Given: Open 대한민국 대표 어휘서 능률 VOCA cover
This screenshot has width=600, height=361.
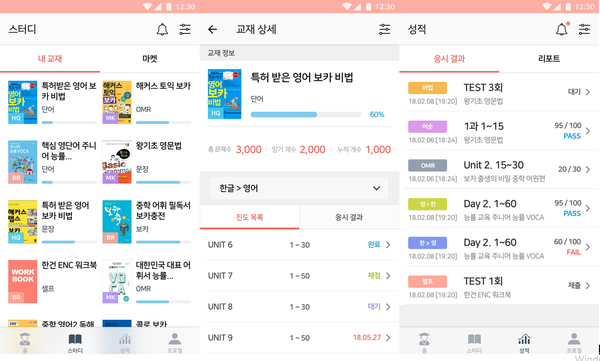Looking at the screenshot, I should pos(117,281).
